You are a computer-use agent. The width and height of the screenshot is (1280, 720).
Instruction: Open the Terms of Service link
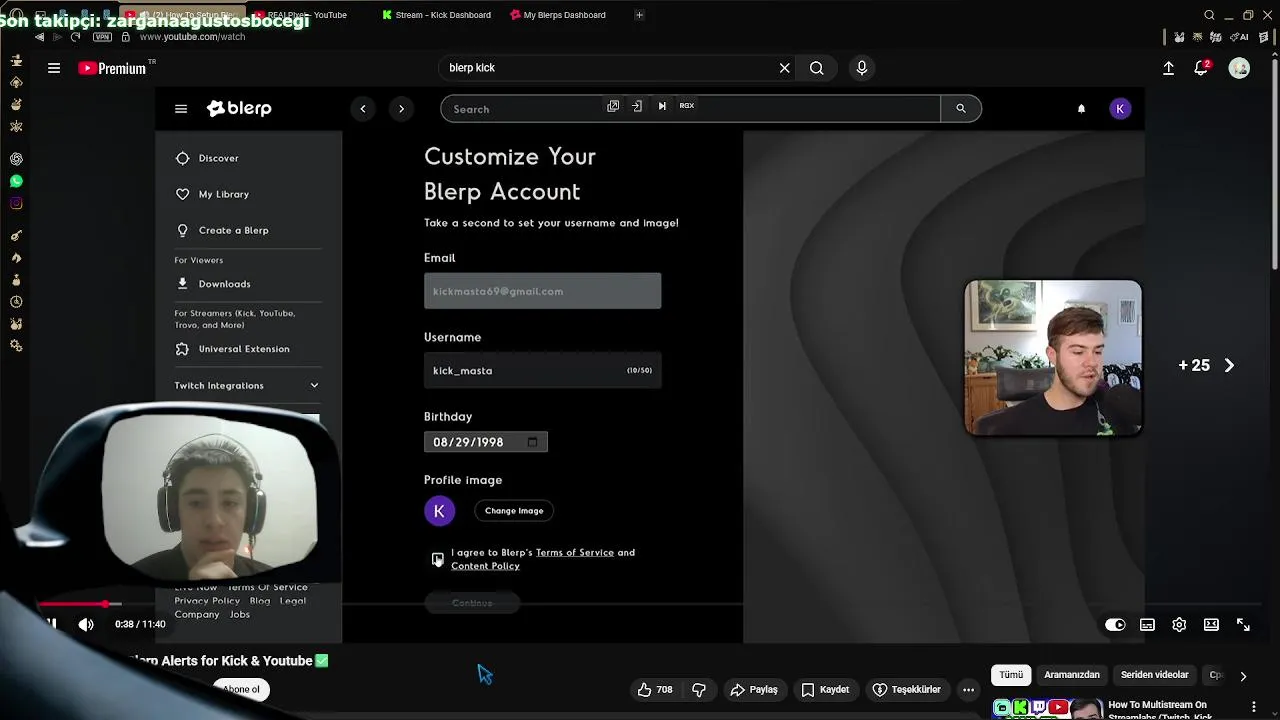tap(575, 552)
